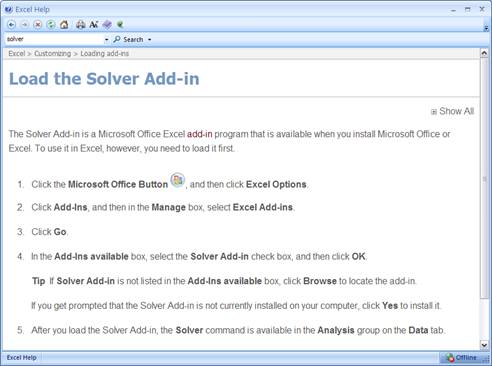The height and width of the screenshot is (366, 492).
Task: Expand all sections with Show All
Action: tap(452, 111)
